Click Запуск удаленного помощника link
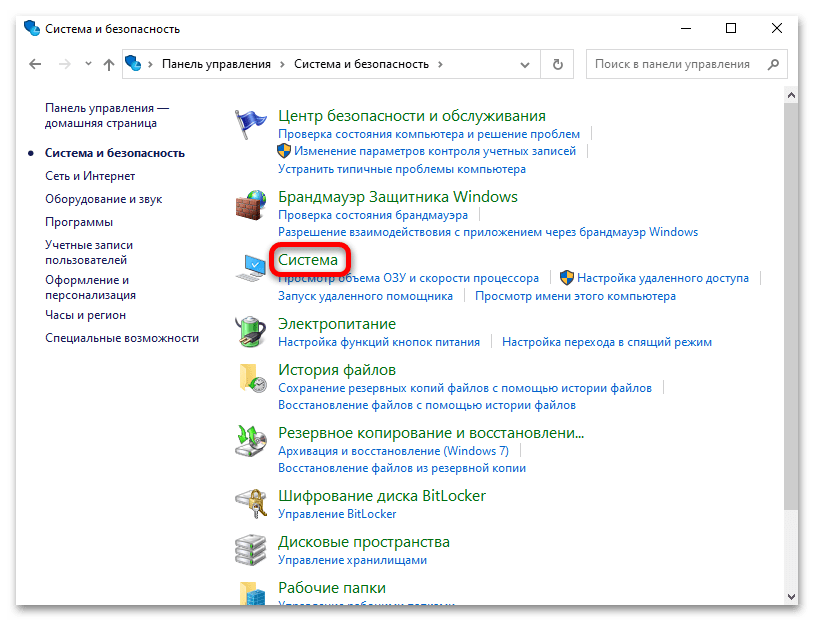 (x=365, y=296)
